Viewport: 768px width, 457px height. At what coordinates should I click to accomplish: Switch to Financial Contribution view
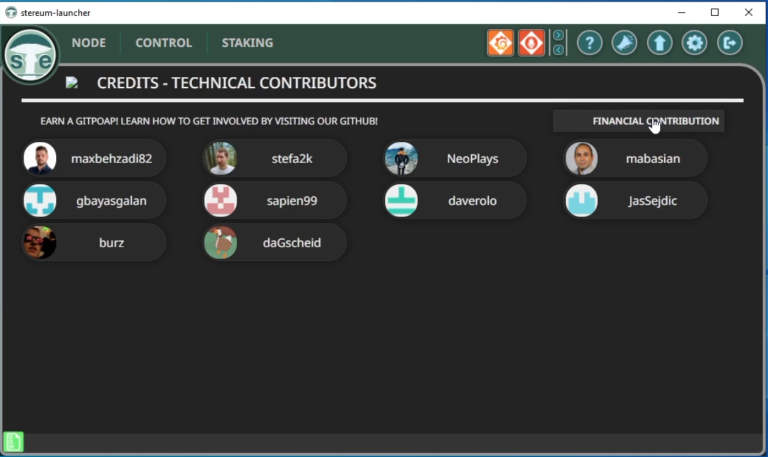pyautogui.click(x=639, y=121)
